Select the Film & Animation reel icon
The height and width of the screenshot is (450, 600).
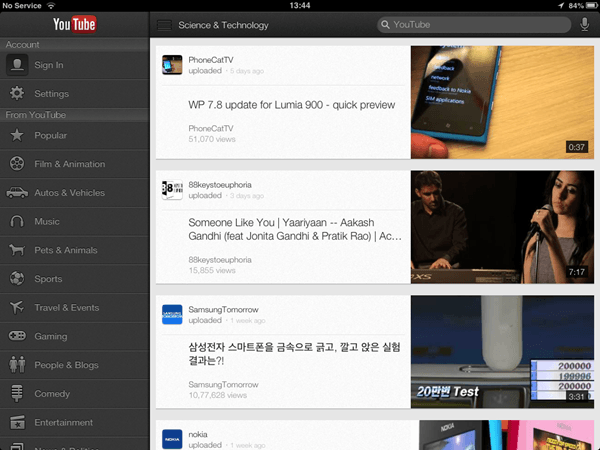pyautogui.click(x=17, y=164)
